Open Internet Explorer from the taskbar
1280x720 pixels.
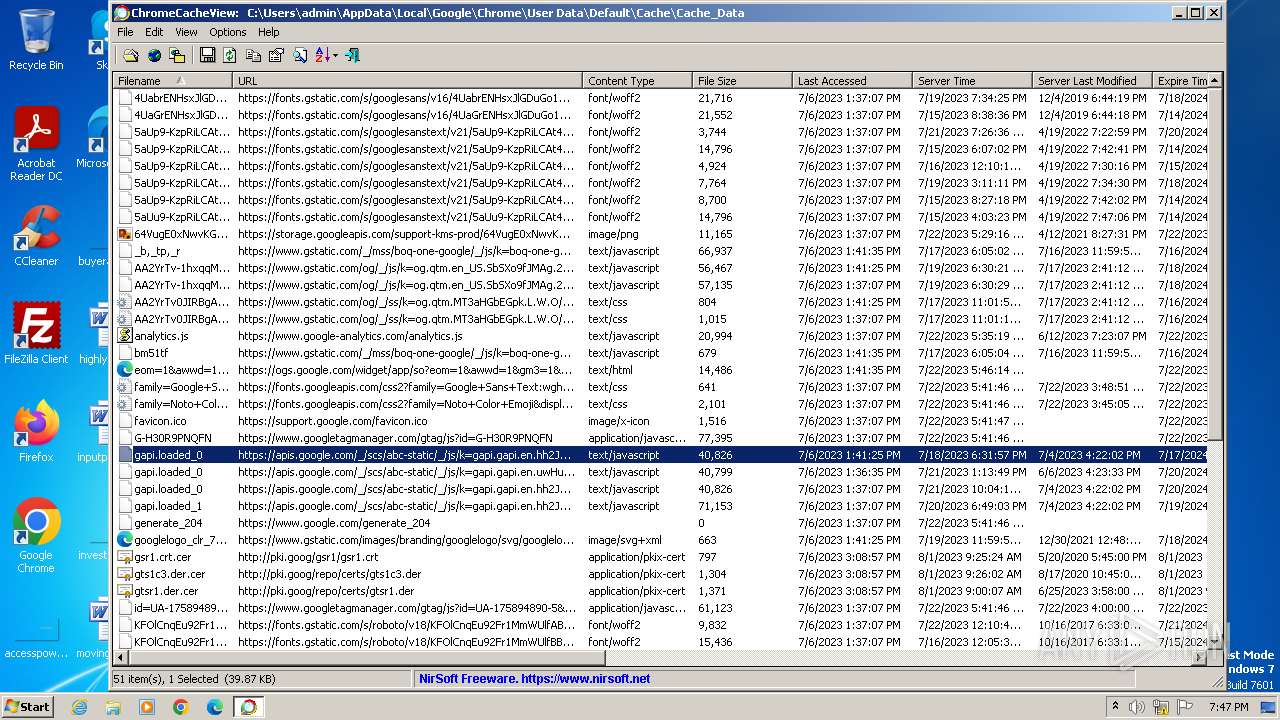pos(79,707)
